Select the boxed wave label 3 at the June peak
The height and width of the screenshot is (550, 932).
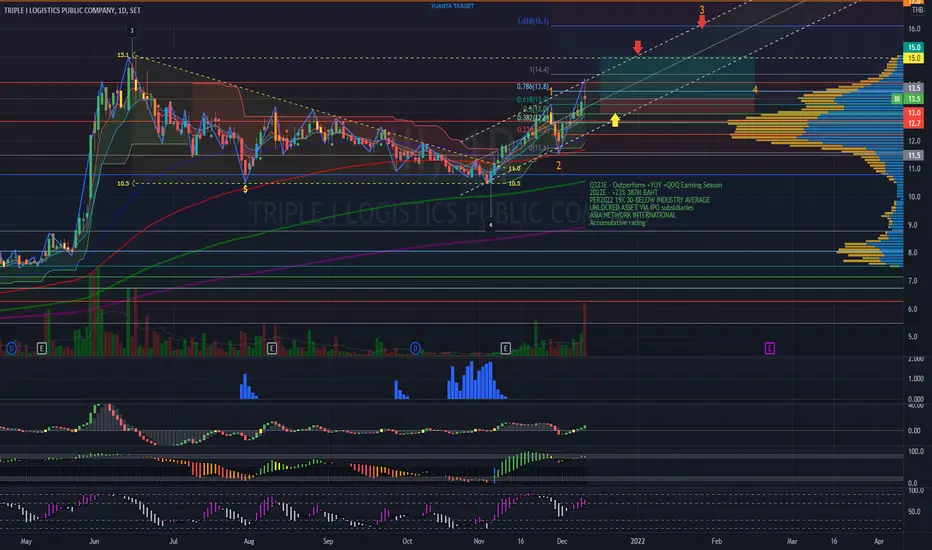tap(132, 31)
